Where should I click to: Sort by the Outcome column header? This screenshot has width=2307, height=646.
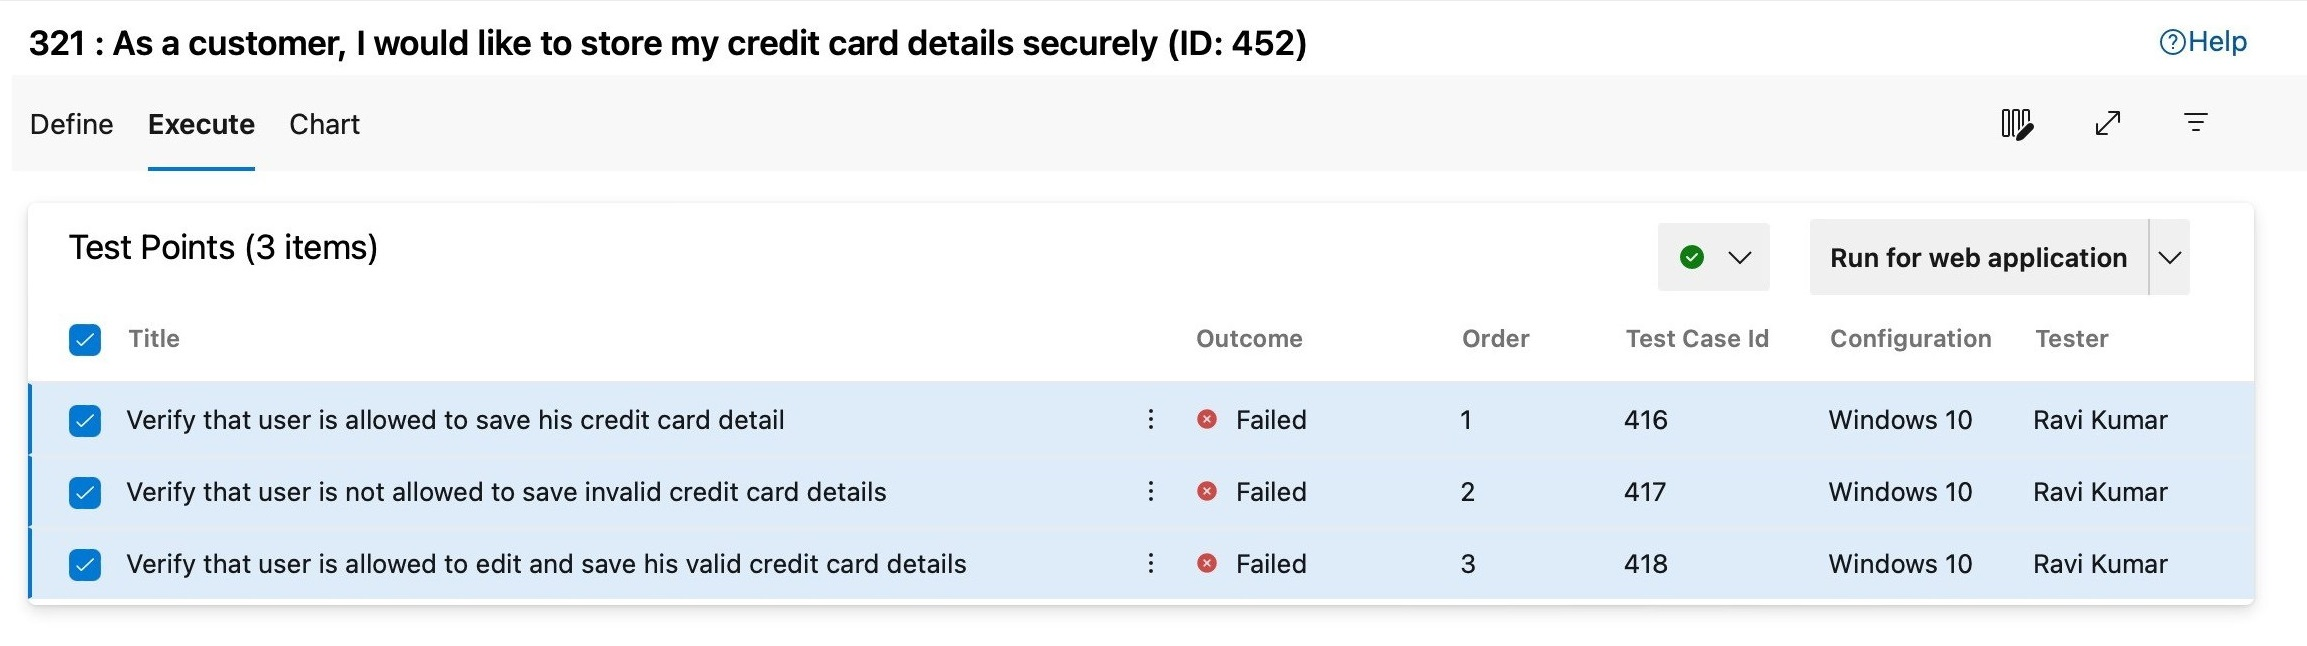pyautogui.click(x=1249, y=339)
